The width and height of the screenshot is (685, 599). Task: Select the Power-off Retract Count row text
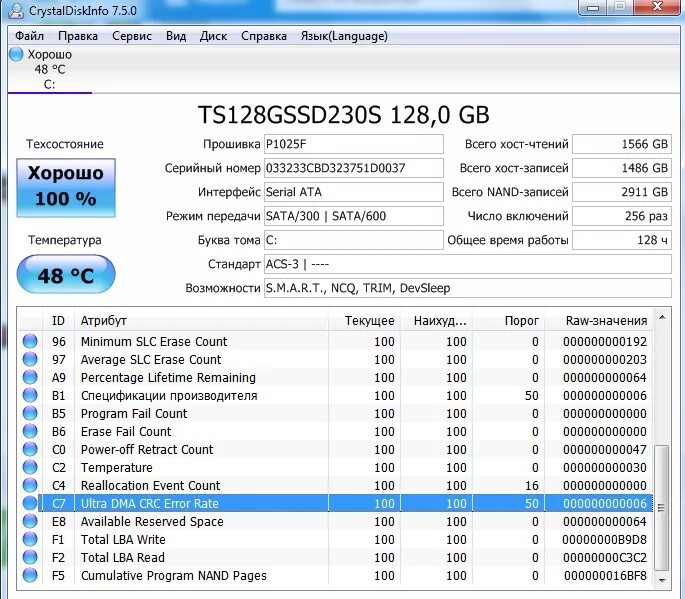[x=147, y=450]
